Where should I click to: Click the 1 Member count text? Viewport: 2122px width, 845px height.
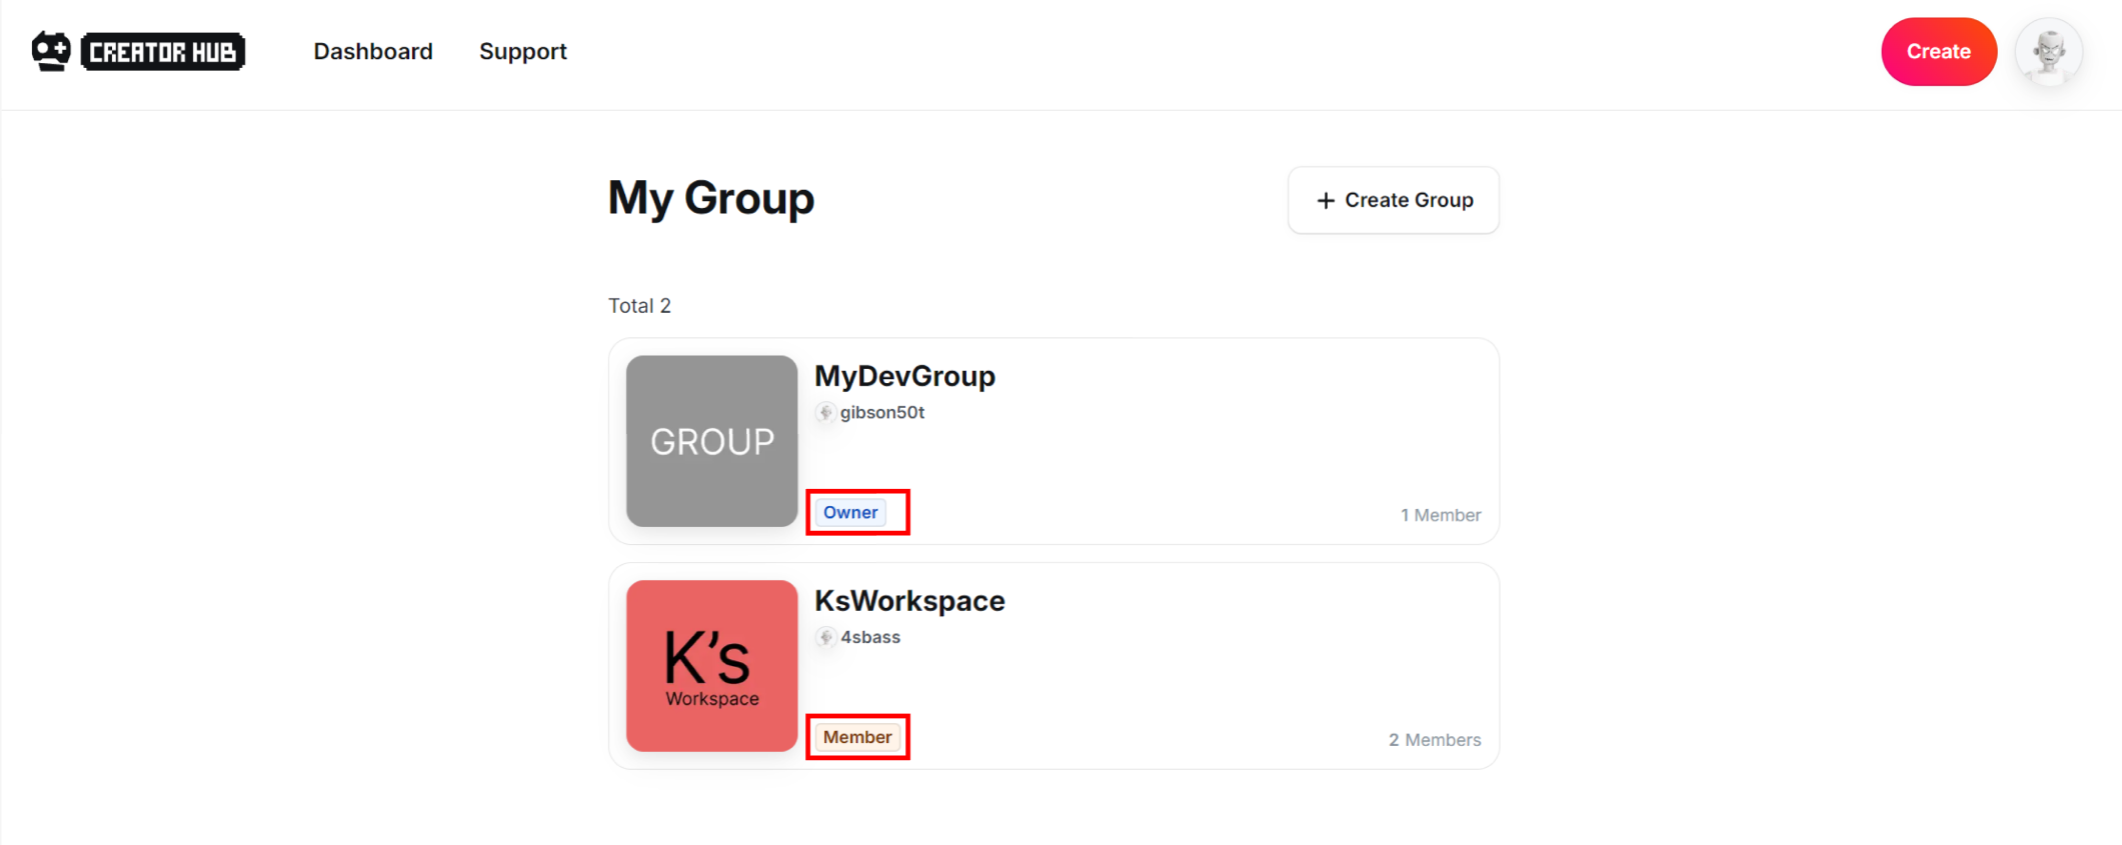(x=1440, y=515)
